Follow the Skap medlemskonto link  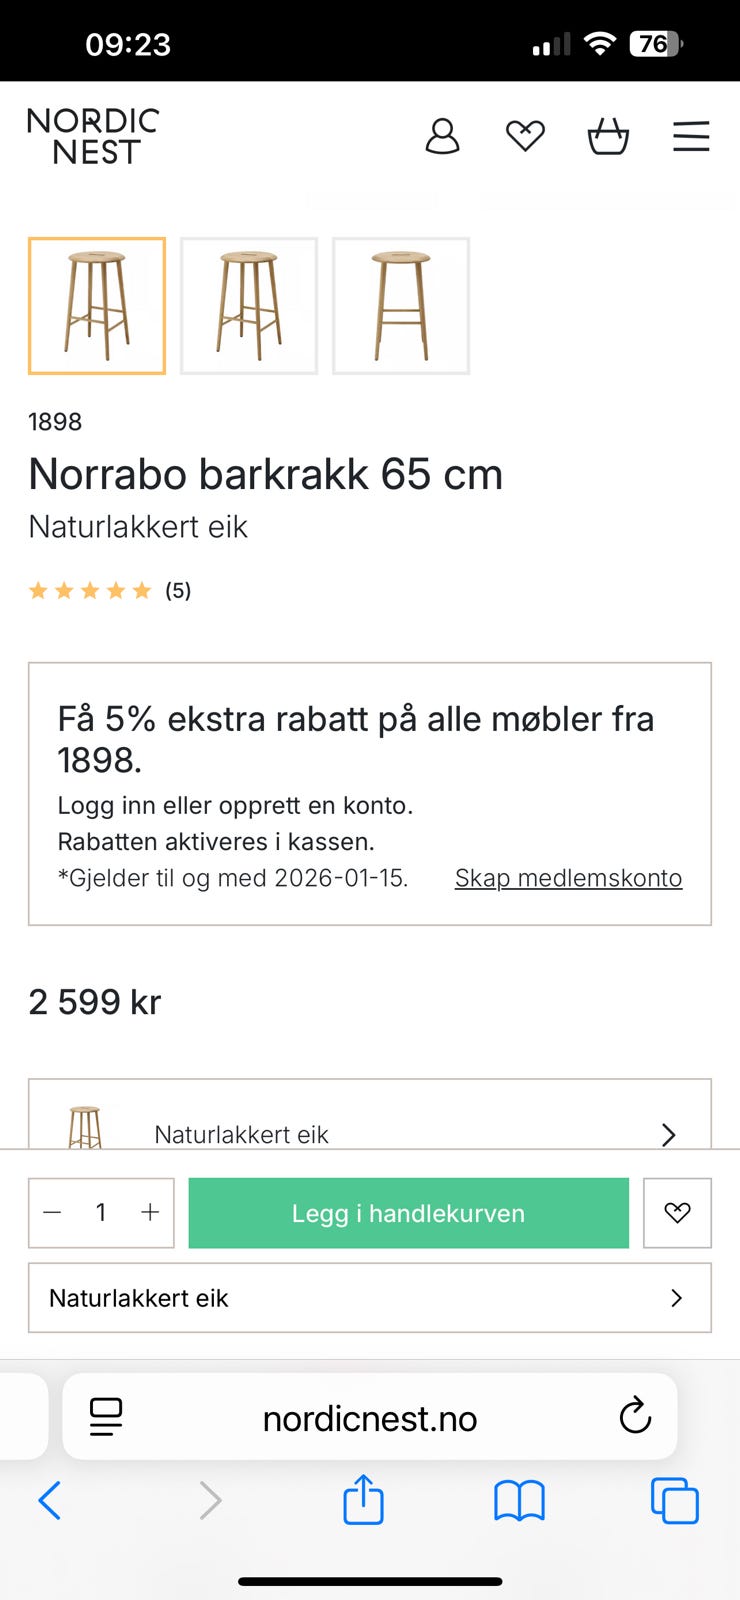[x=568, y=878]
